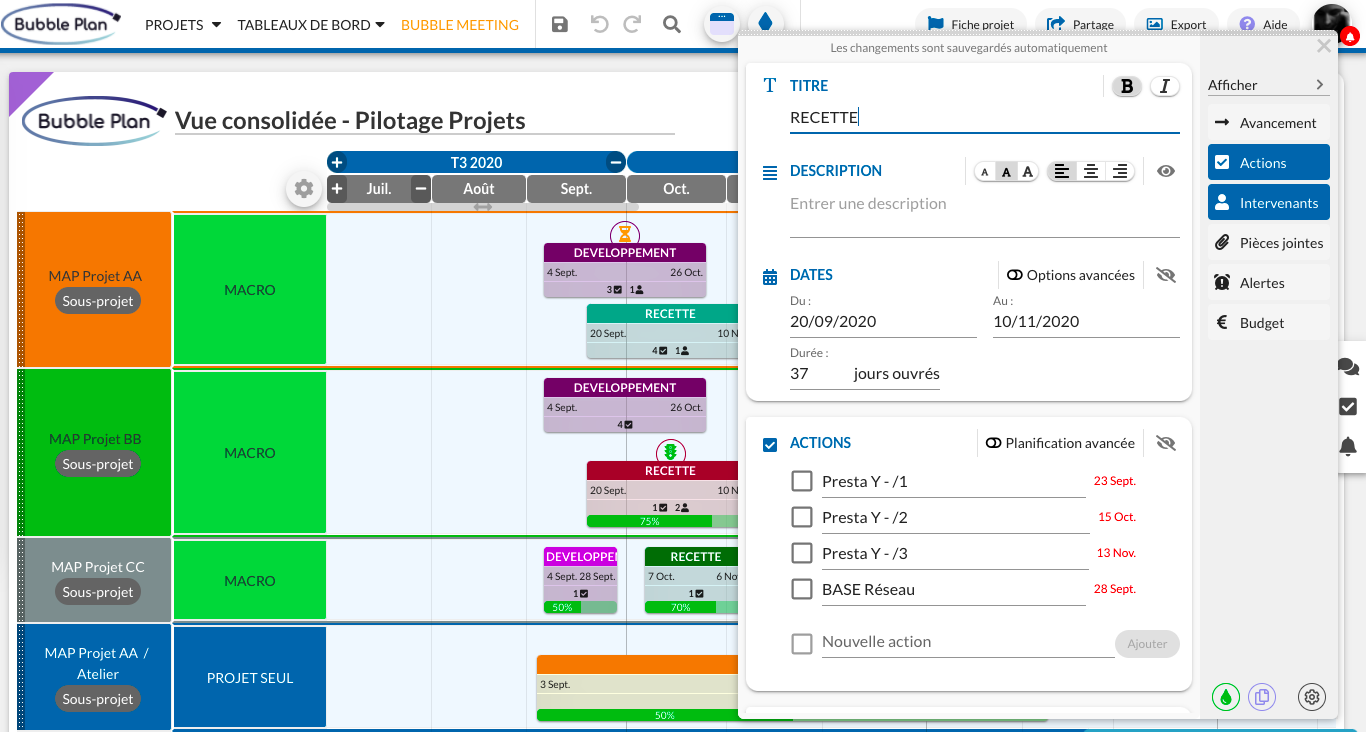Click the minus at right of T3 2020

616,163
